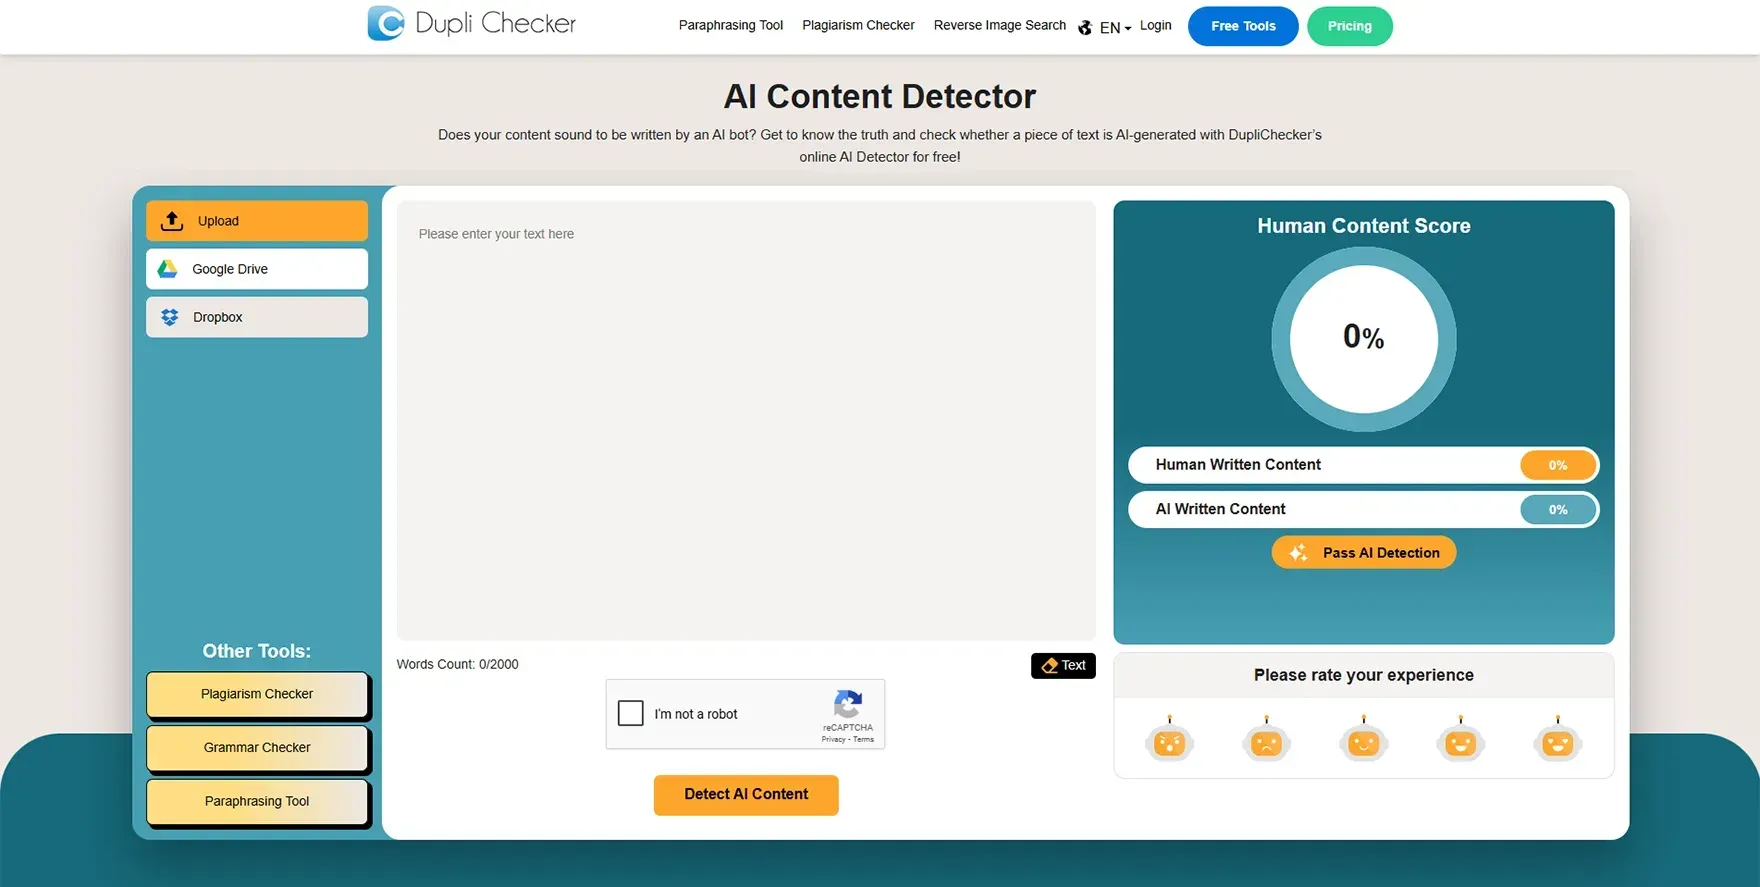Check the I'm not a robot box
Viewport: 1760px width, 887px height.
(x=631, y=713)
